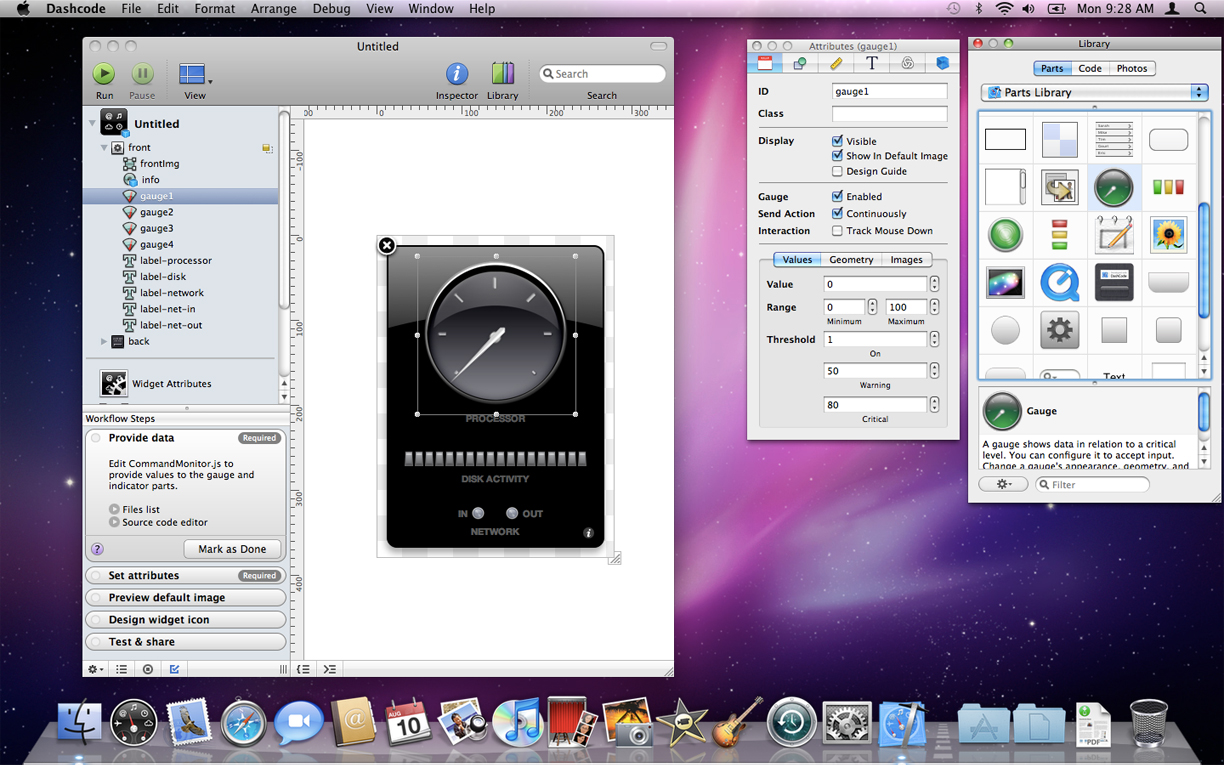
Task: Expand the Preview default image step
Action: 185,597
